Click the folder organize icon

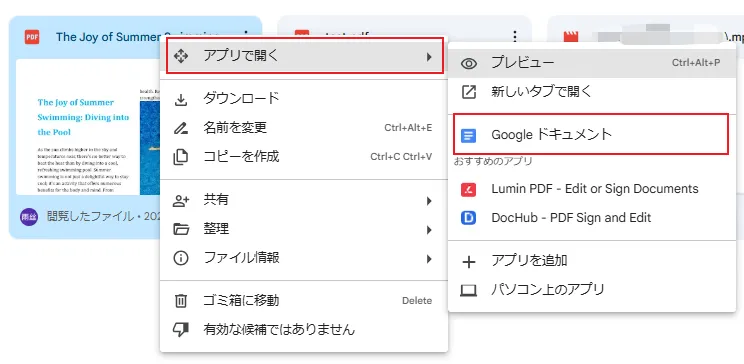point(181,230)
